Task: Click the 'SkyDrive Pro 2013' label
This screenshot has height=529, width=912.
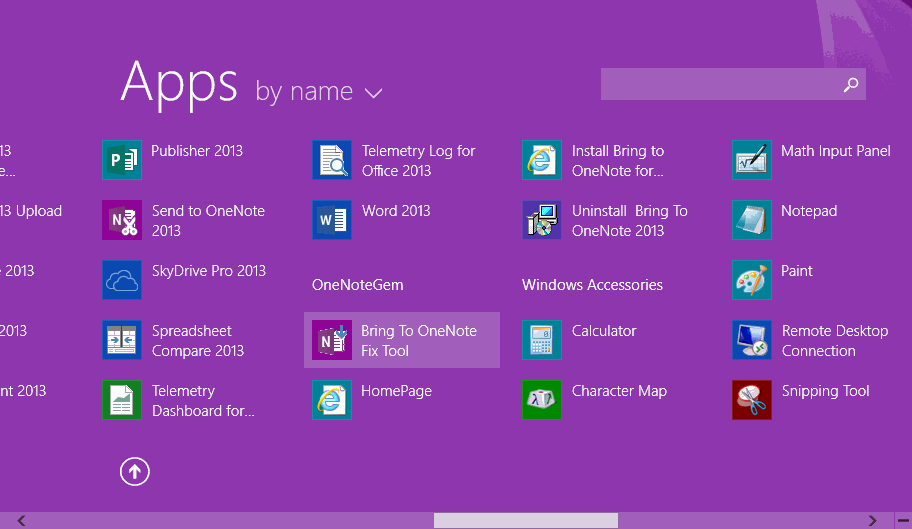Action: pos(209,271)
